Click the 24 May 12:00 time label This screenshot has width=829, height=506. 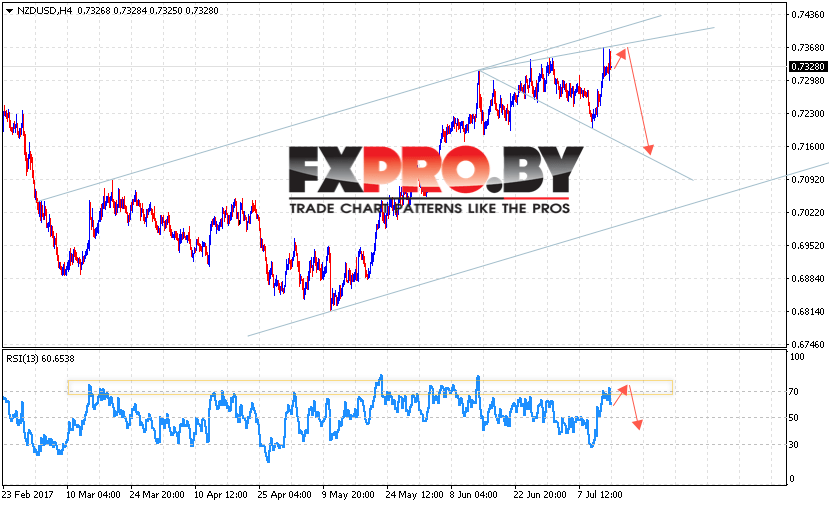pos(414,495)
